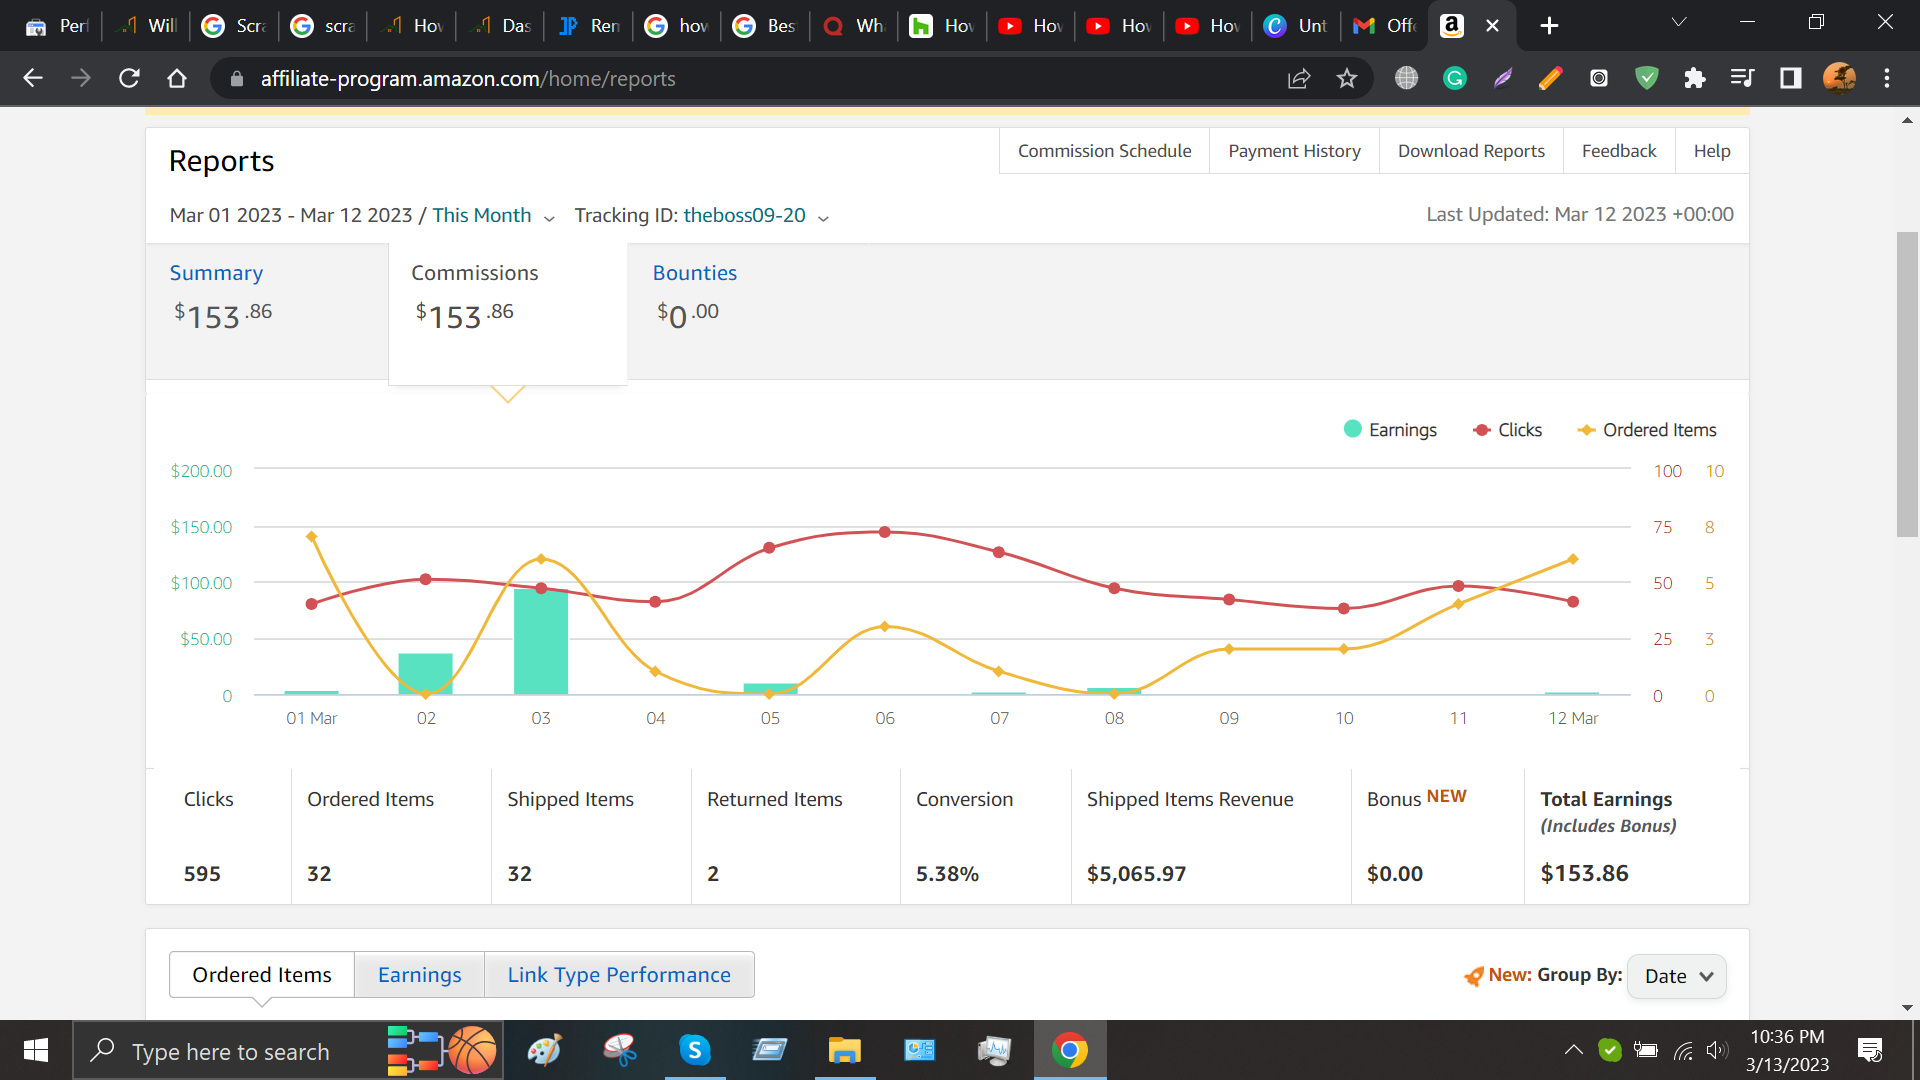The image size is (1920, 1080).
Task: Open the tab search dropdown arrow
Action: [x=1679, y=22]
